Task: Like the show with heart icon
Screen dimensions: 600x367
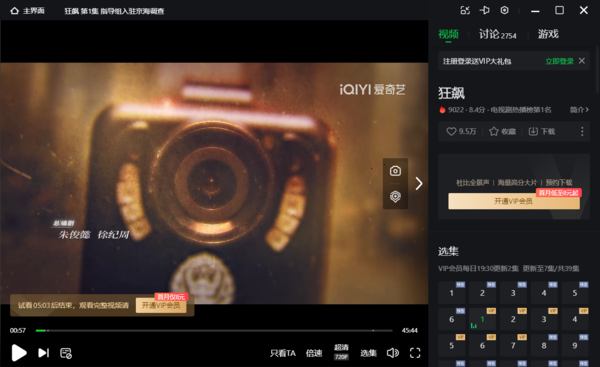Action: click(461, 132)
